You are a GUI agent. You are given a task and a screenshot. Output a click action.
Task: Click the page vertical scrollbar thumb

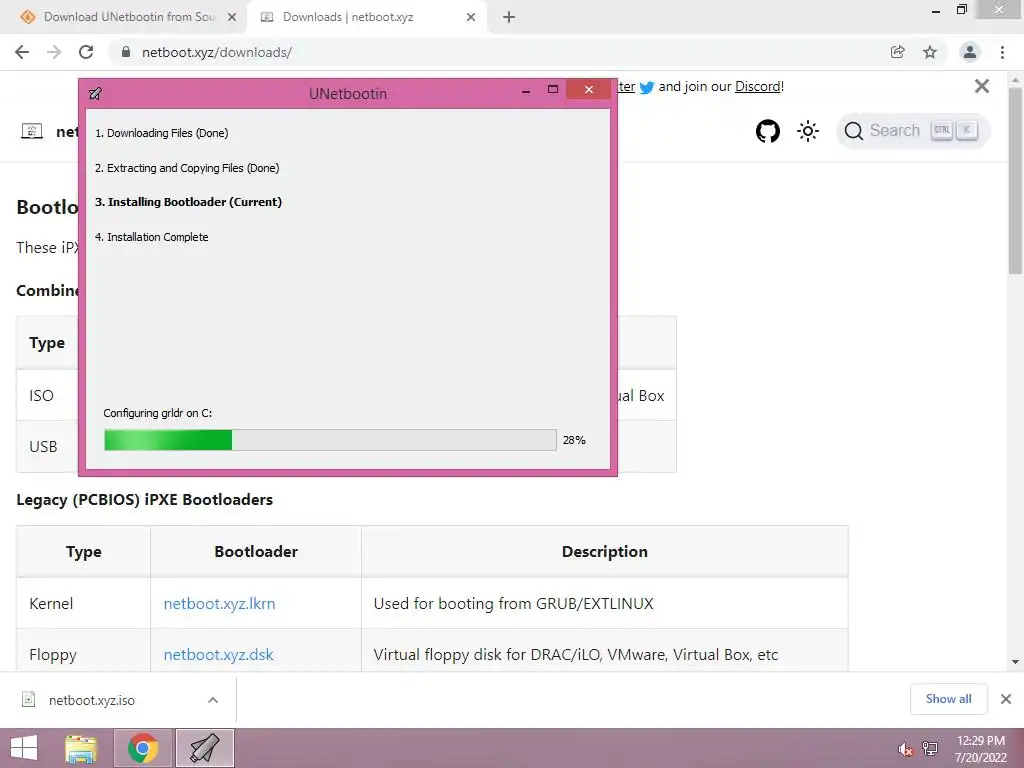pyautogui.click(x=1016, y=180)
